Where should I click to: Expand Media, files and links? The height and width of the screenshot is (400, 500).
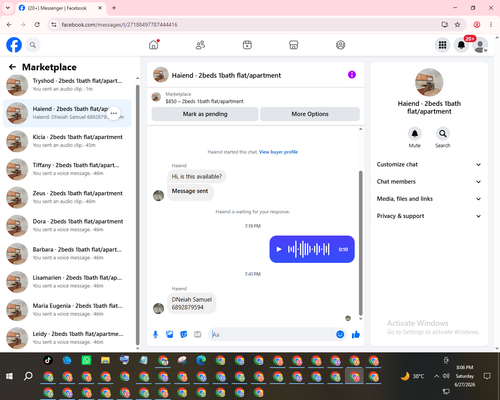pyautogui.click(x=429, y=199)
